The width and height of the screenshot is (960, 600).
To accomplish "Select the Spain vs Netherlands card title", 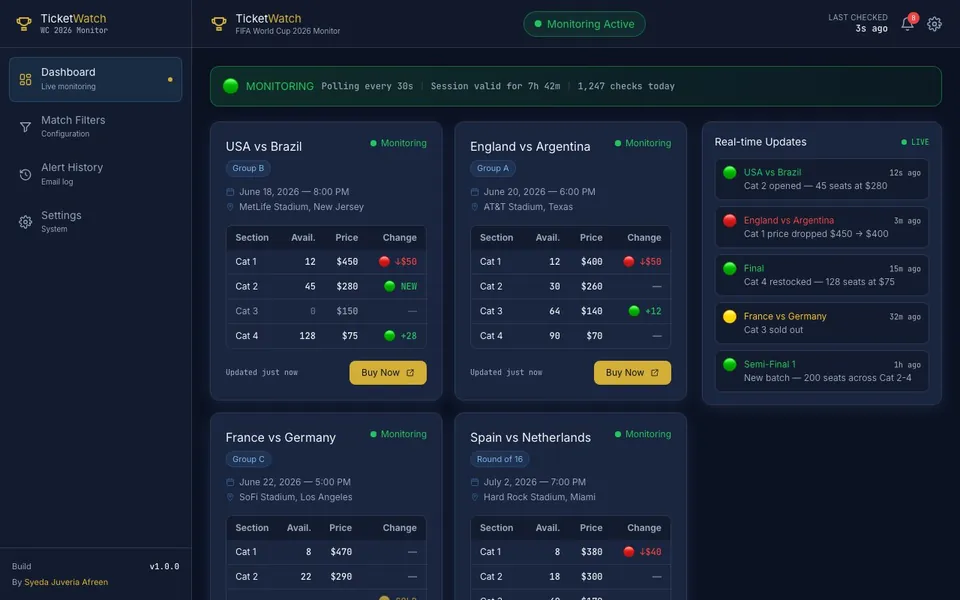I will [530, 437].
